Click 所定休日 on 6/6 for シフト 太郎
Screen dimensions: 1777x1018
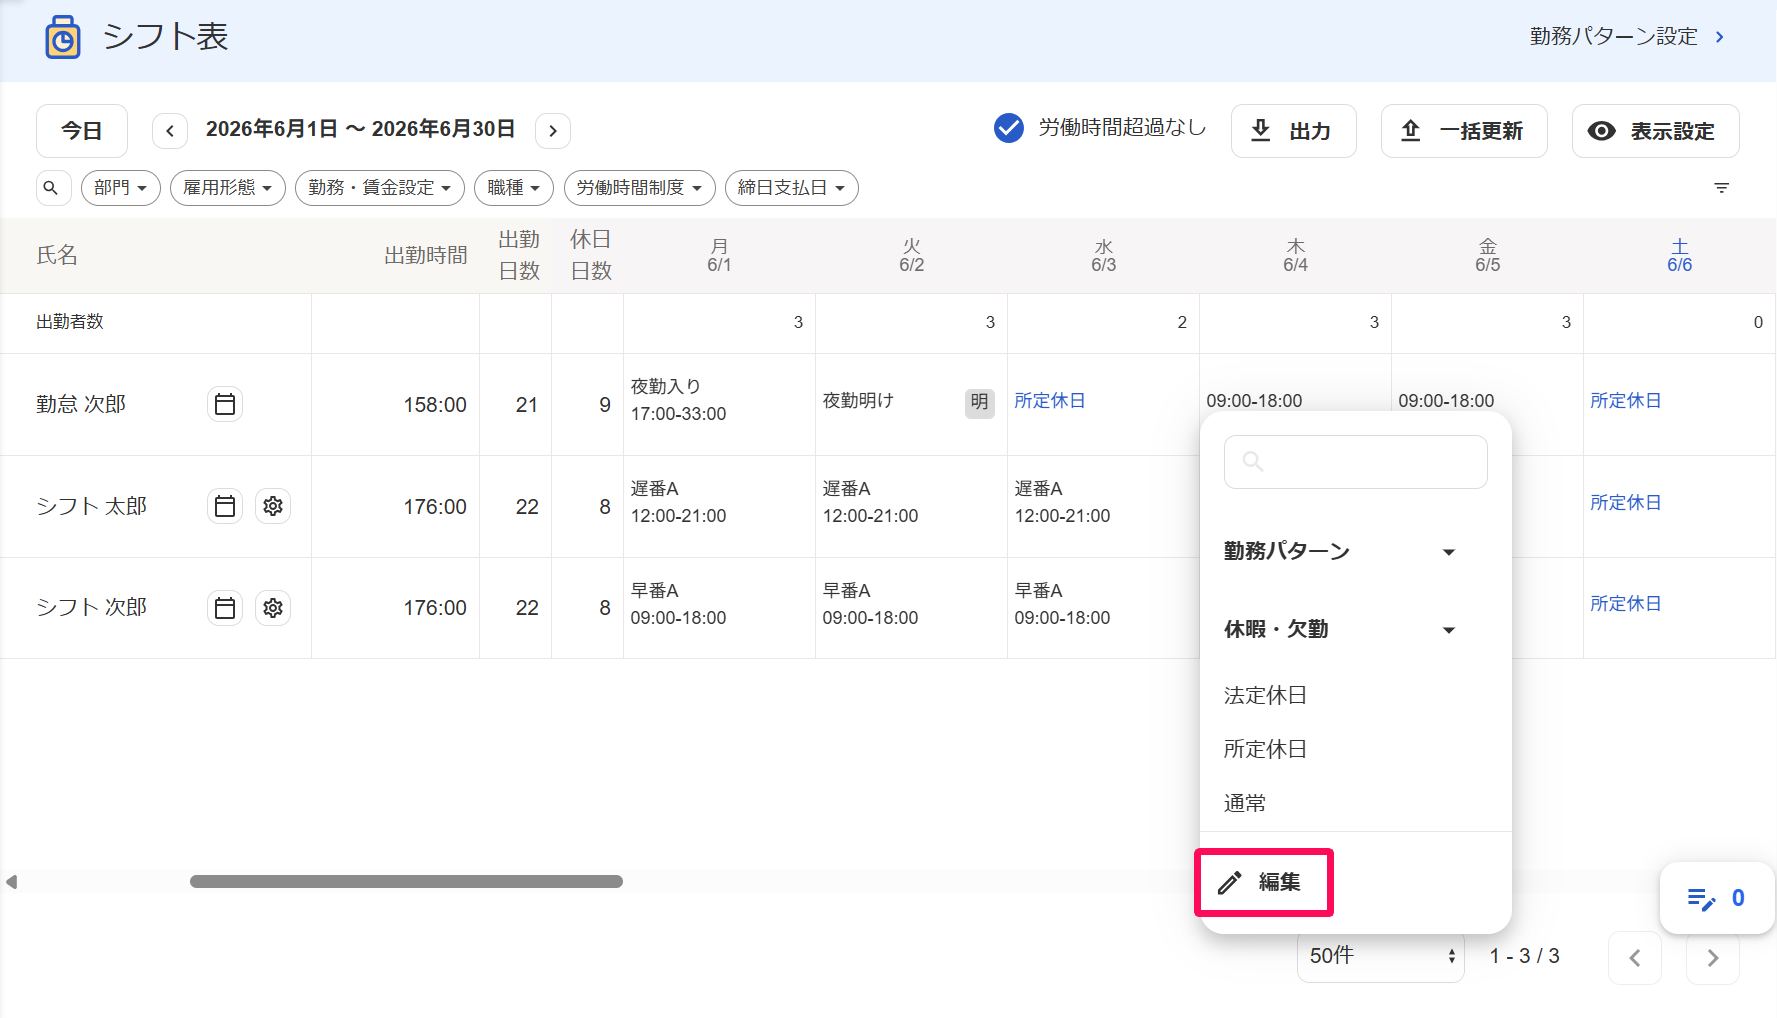1626,502
